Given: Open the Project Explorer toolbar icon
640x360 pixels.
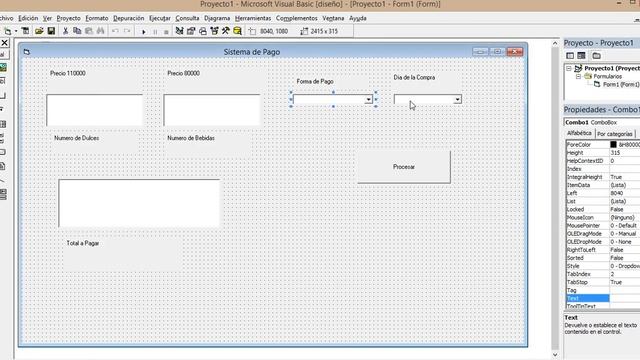Looking at the screenshot, I should tap(179, 31).
